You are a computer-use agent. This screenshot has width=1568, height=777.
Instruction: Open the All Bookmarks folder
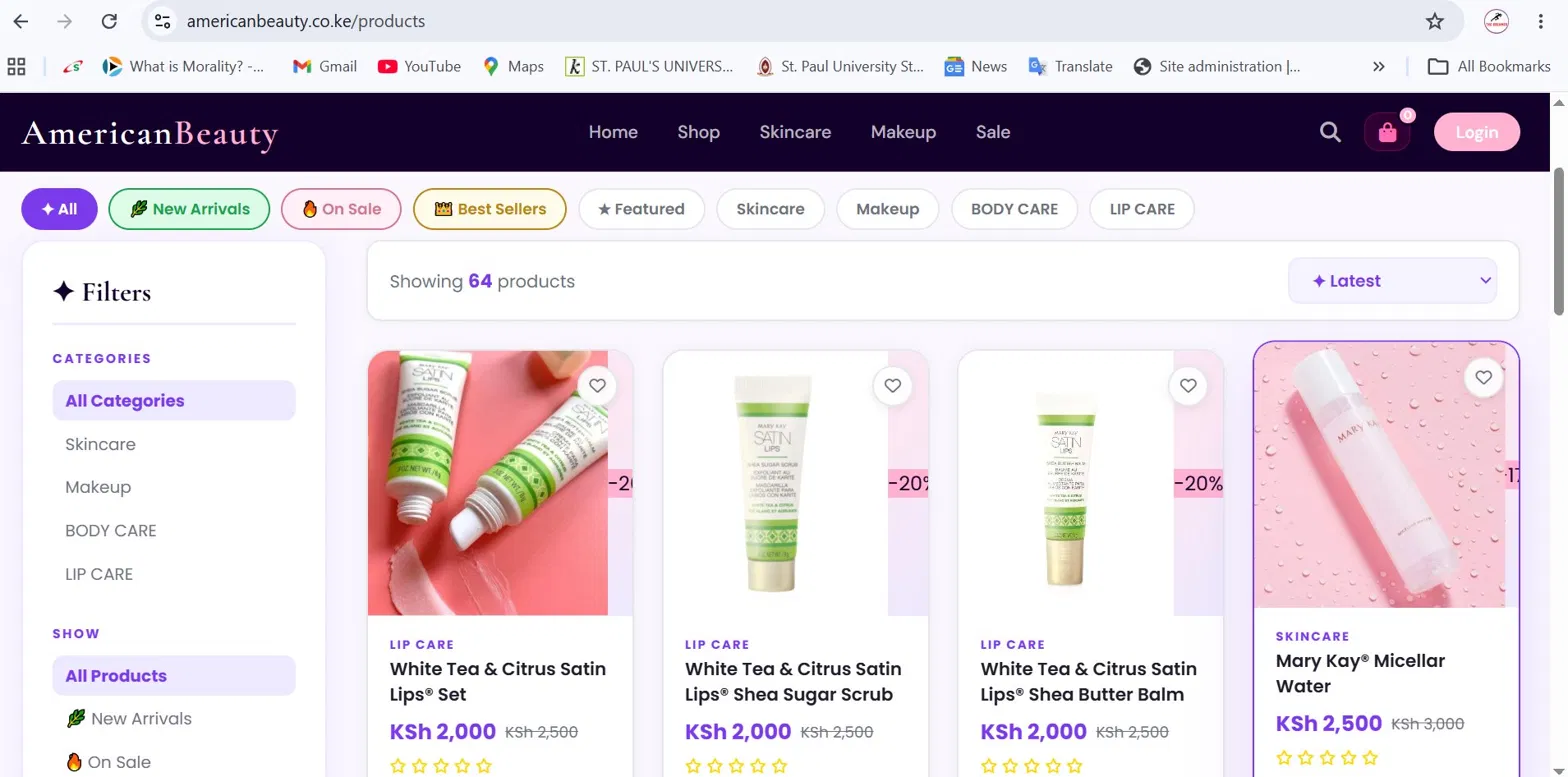click(1489, 67)
